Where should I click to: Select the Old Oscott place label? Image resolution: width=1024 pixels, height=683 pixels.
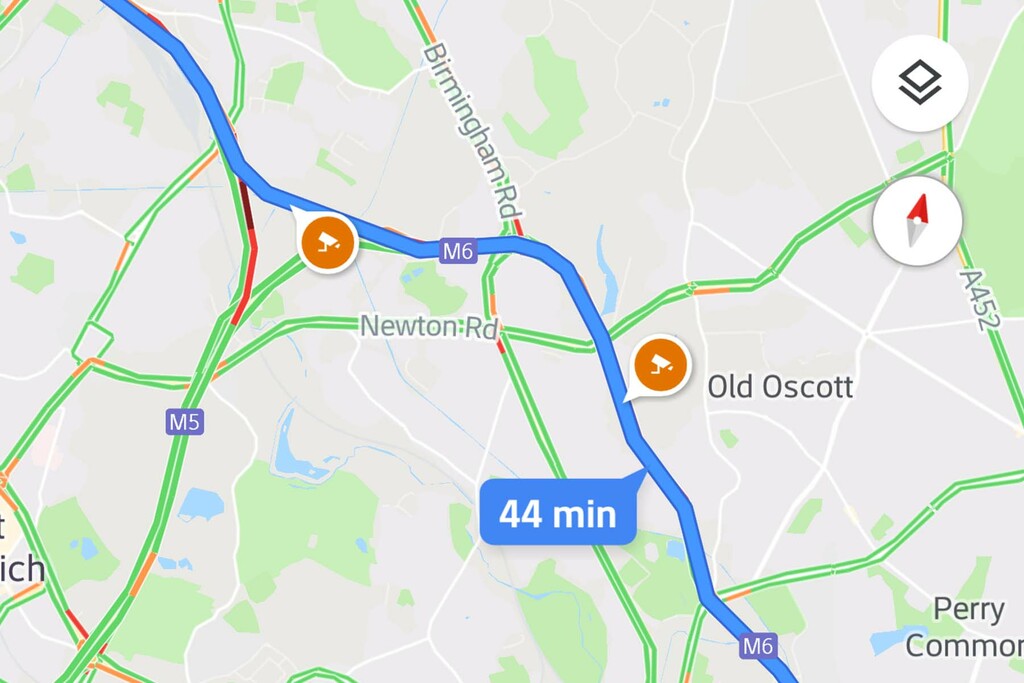(x=780, y=387)
